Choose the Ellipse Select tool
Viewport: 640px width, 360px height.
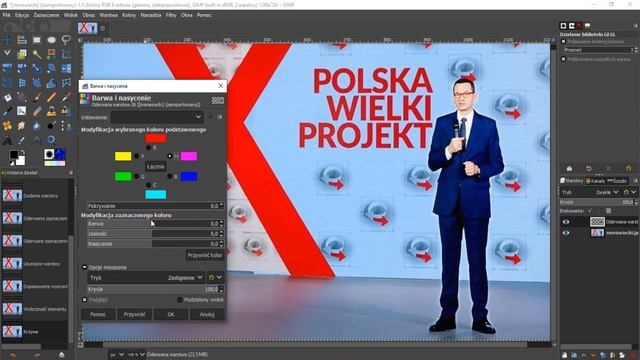(x=51, y=40)
